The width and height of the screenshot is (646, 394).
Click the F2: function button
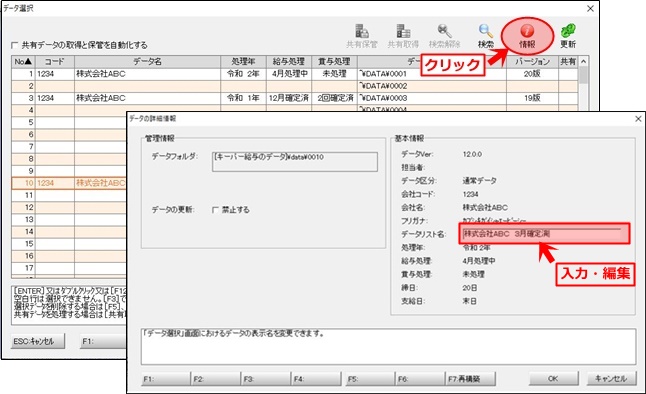tap(216, 379)
